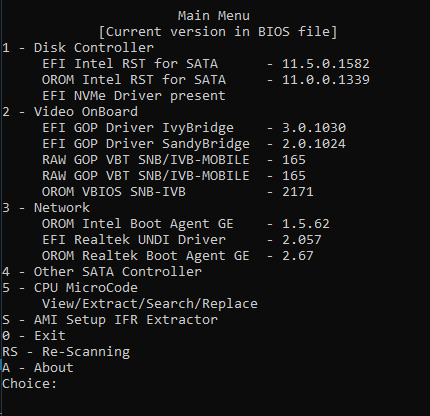Click the OROM Intel Boot Agent GE line
This screenshot has width=430, height=416.
tap(186, 224)
